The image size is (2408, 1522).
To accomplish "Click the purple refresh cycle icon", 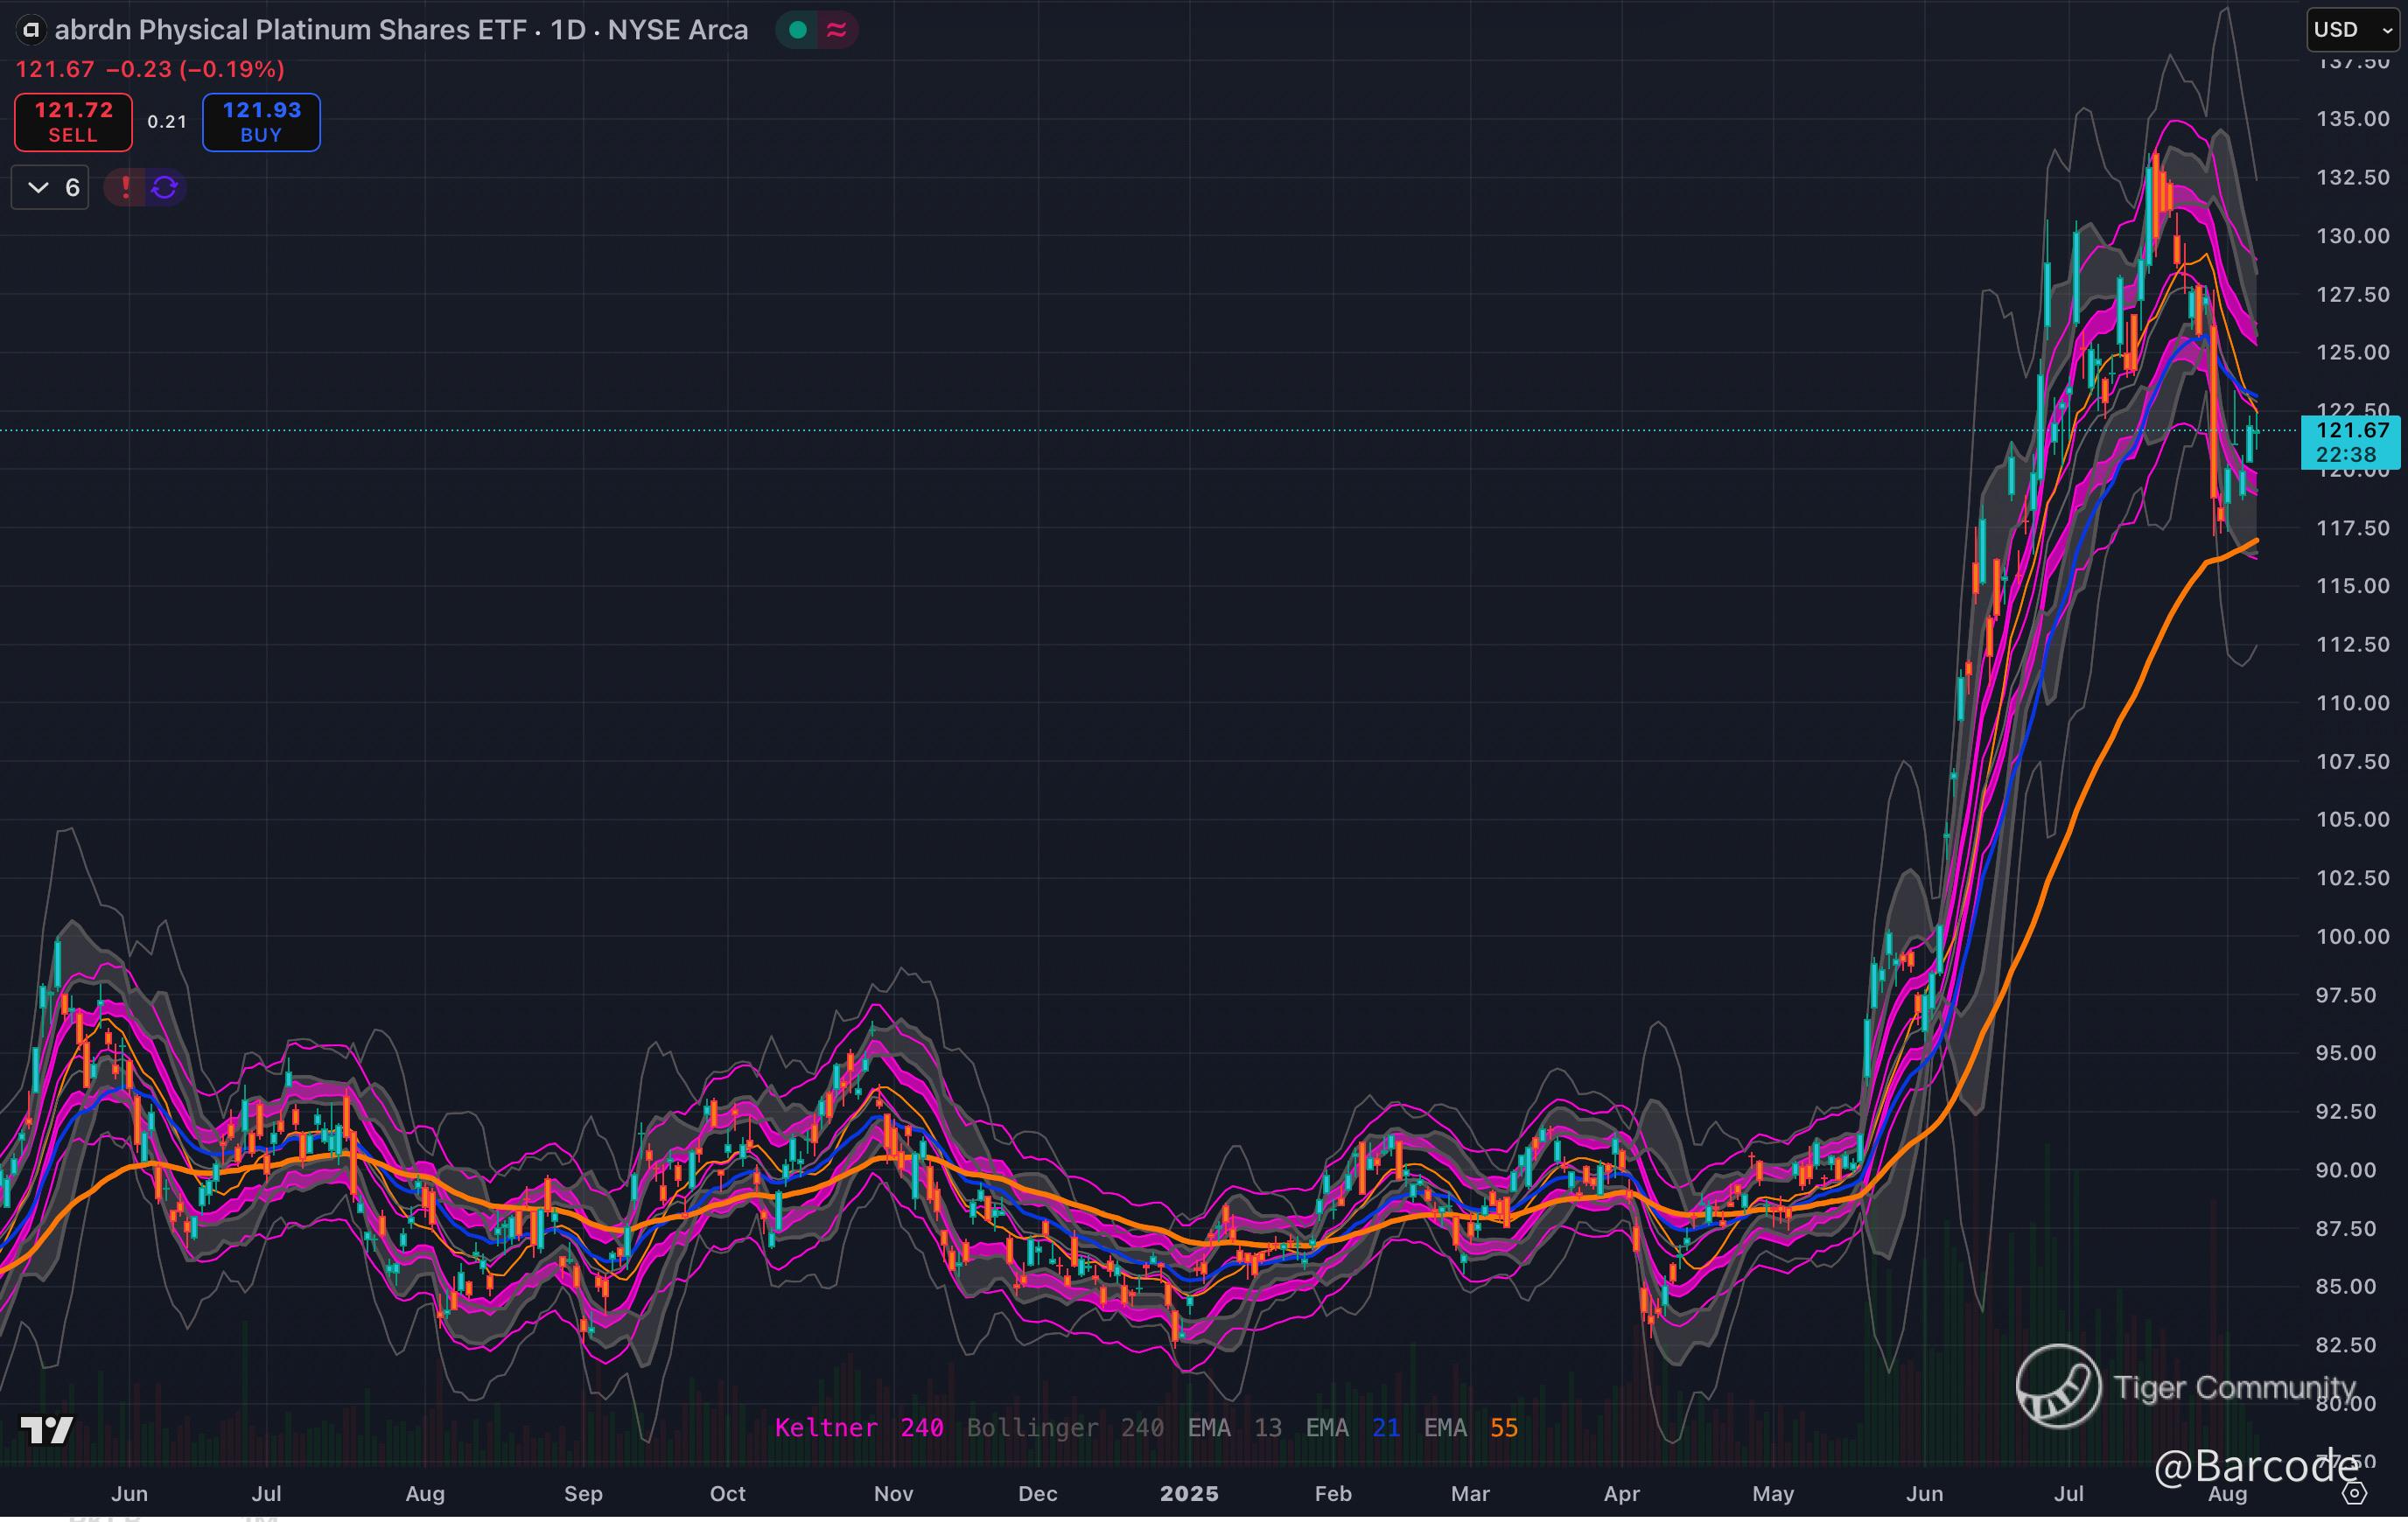I will (x=165, y=187).
